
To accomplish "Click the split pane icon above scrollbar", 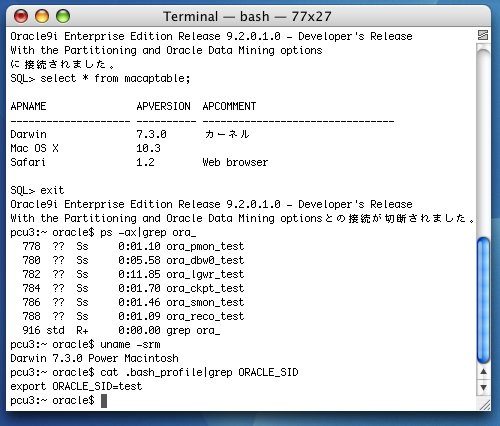I will click(x=483, y=35).
